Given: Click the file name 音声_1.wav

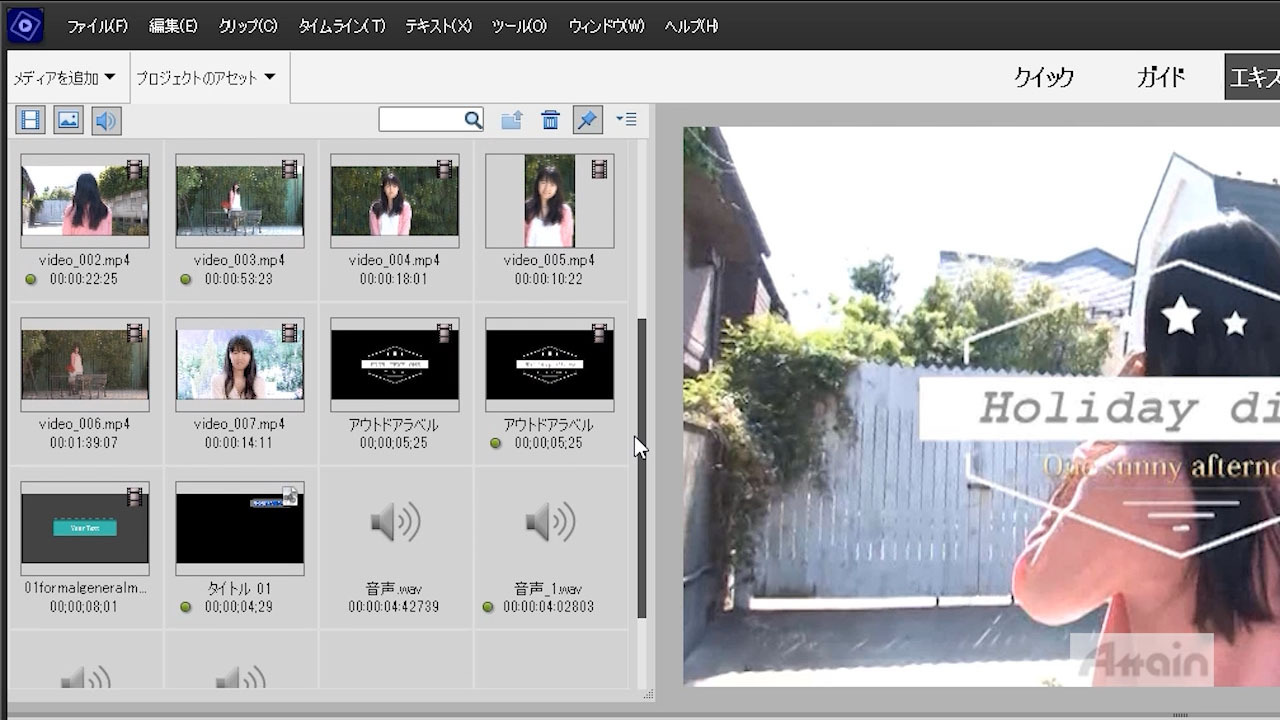Looking at the screenshot, I should click(549, 588).
